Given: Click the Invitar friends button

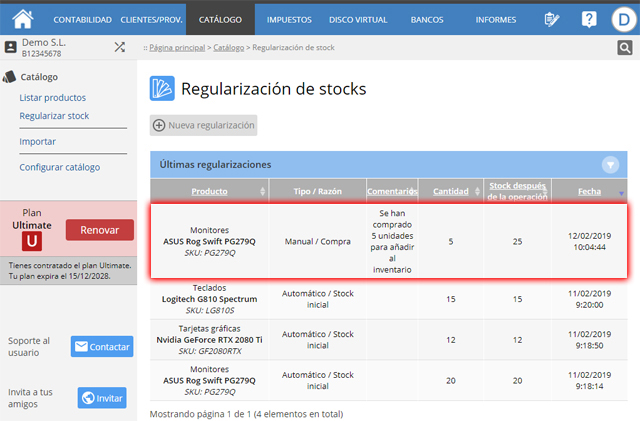Looking at the screenshot, I should click(x=102, y=398).
